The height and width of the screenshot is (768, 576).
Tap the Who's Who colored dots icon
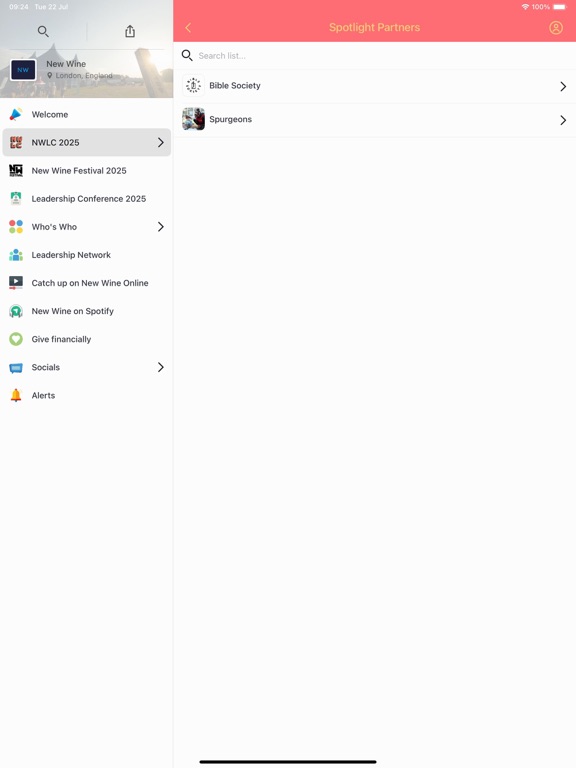(x=16, y=227)
